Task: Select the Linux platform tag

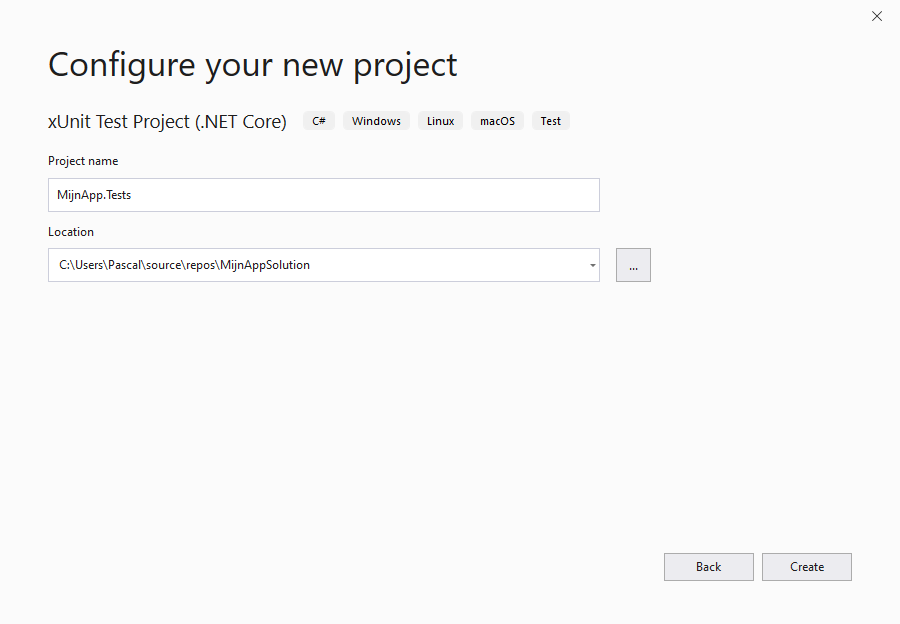Action: 440,121
